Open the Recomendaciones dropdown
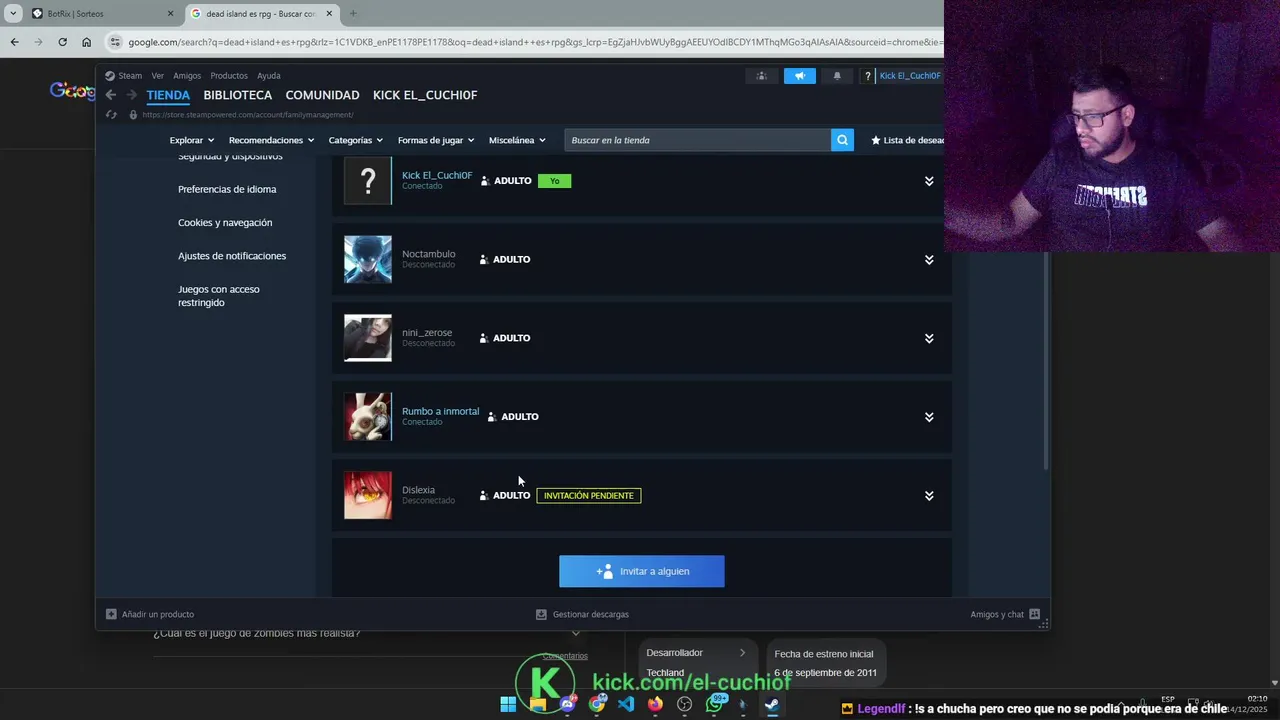 (x=271, y=140)
